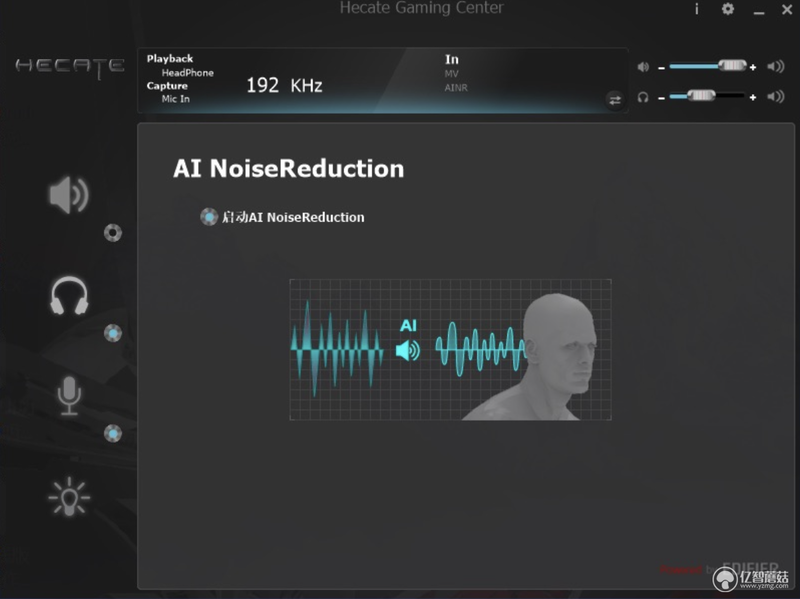The image size is (800, 599).
Task: Toggle the speaker radio indicator in sidebar
Action: pos(113,233)
